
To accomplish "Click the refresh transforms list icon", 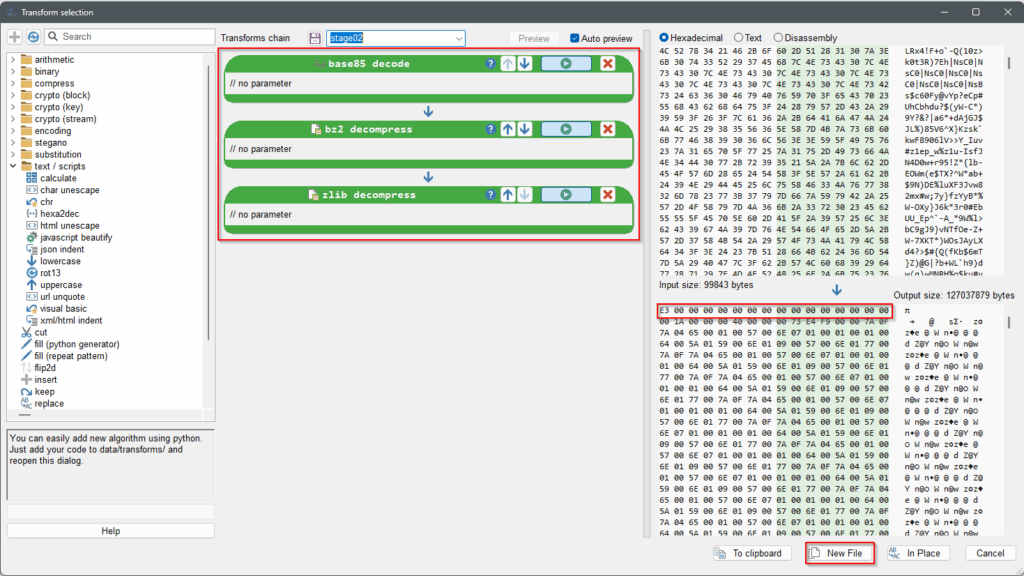I will (33, 37).
